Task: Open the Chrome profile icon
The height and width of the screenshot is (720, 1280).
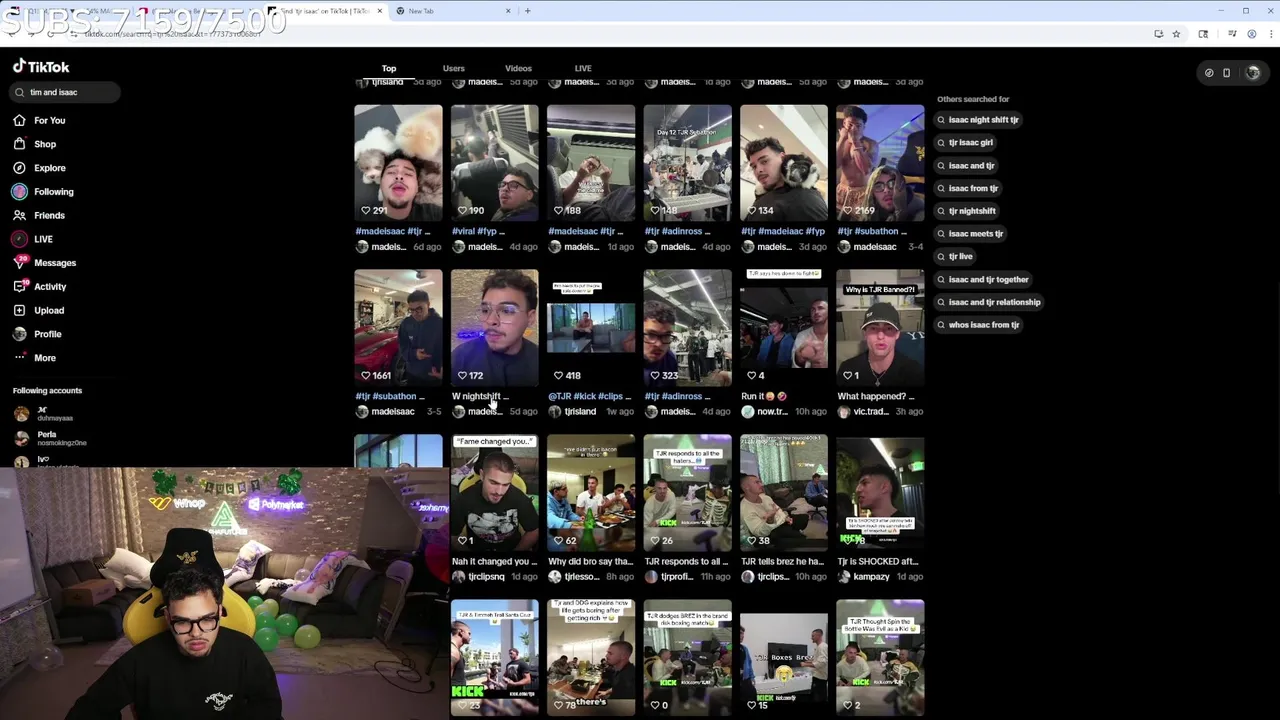Action: point(1251,34)
